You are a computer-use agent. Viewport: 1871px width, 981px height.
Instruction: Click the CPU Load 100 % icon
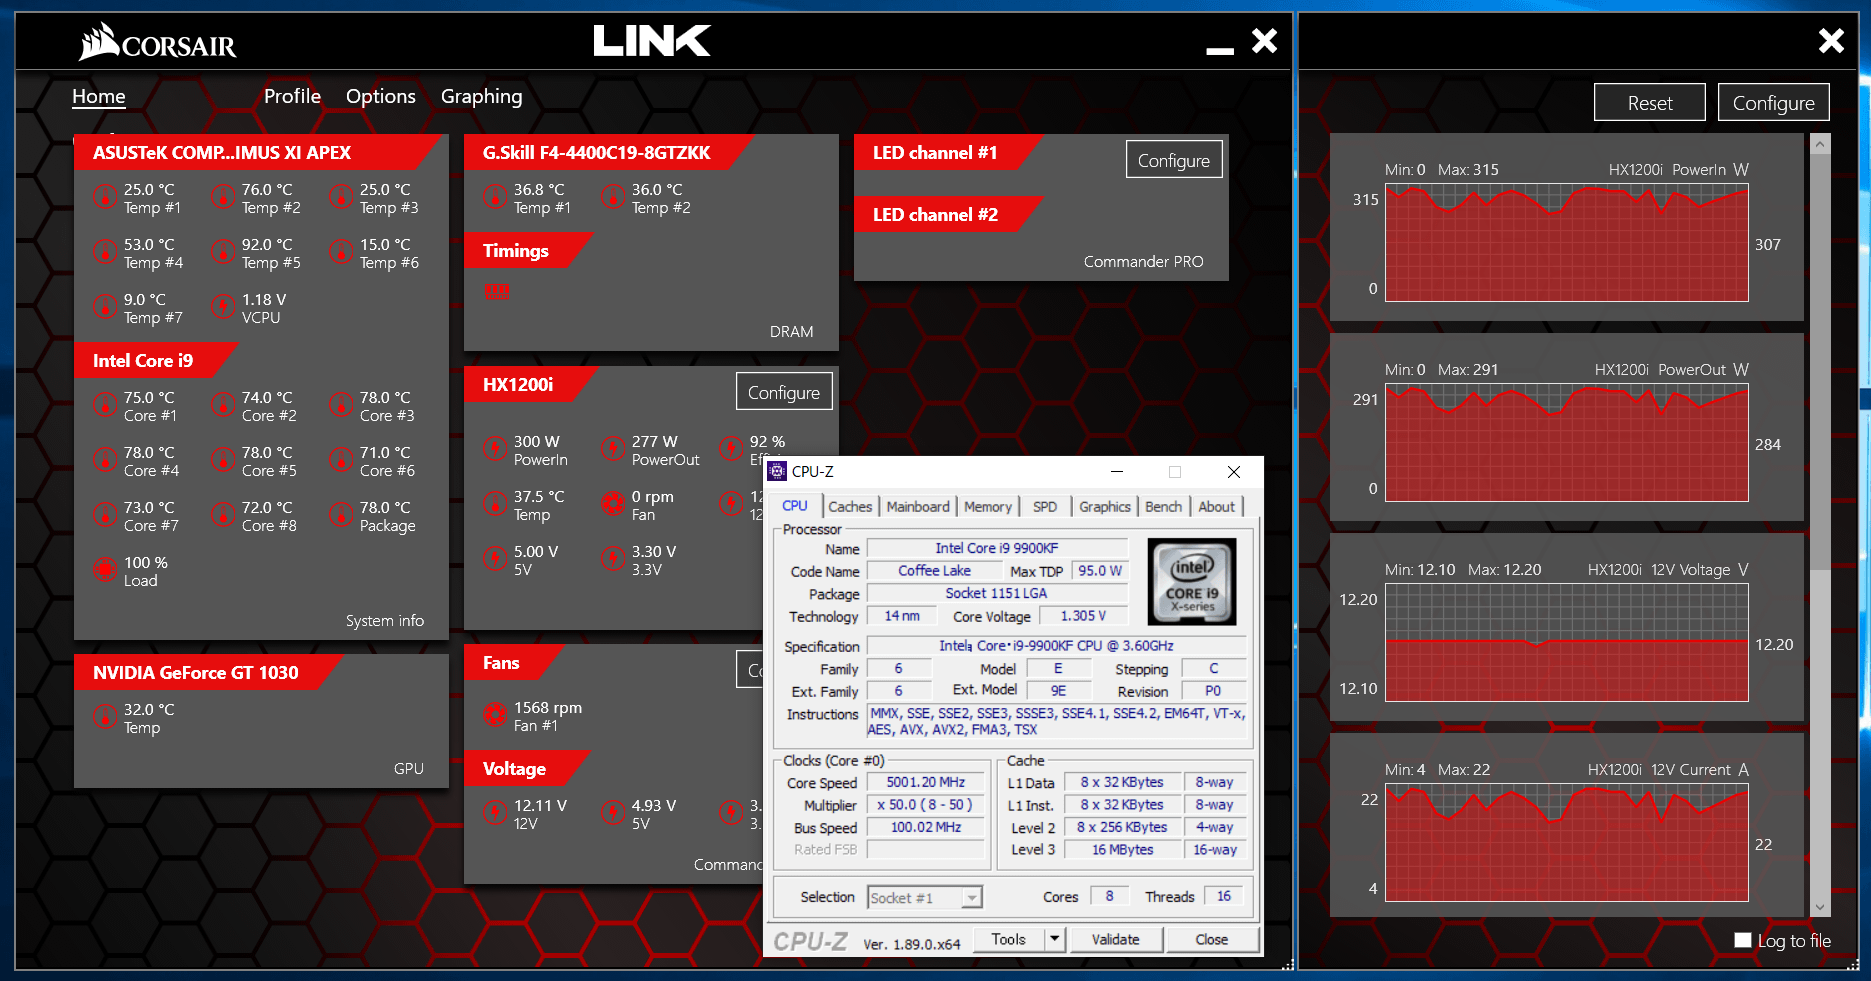(105, 570)
